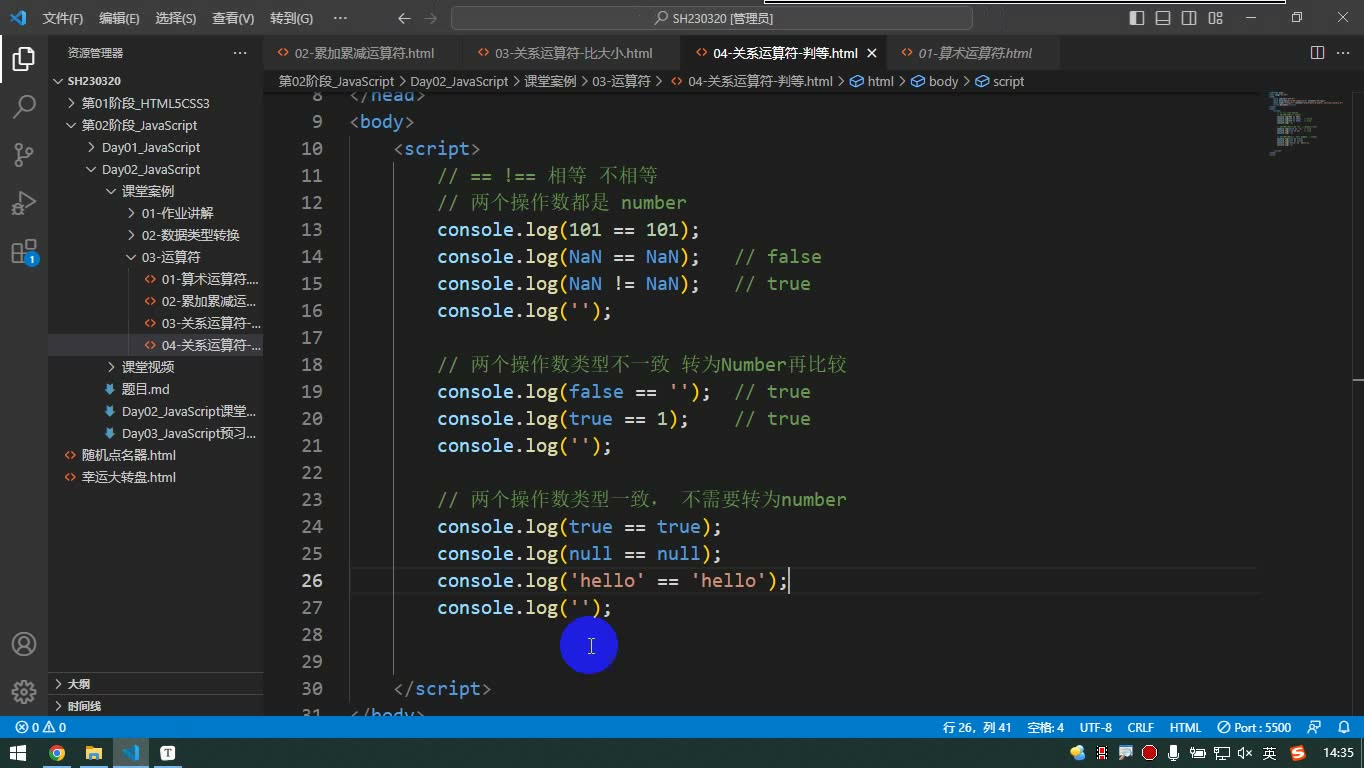The width and height of the screenshot is (1364, 768).
Task: Click Port: 5500 Live Server button
Action: (1255, 727)
